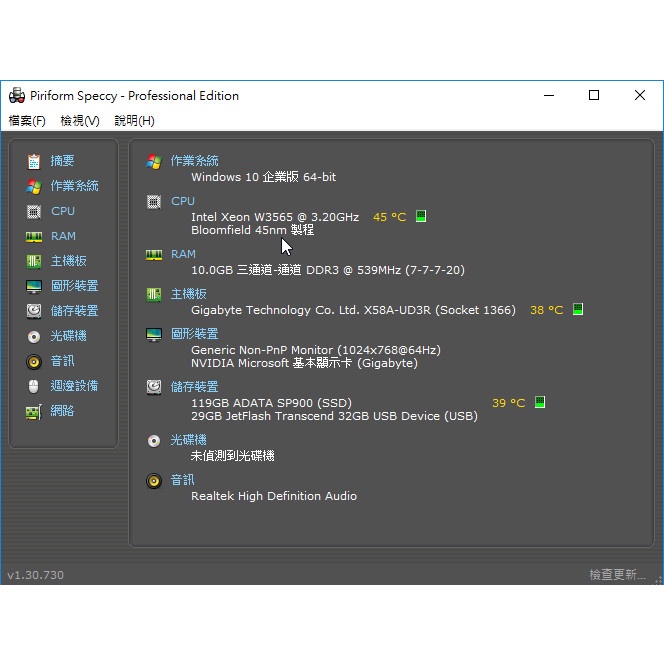Click the 檢查更新 link at bottom right
Viewport: 664px width, 664px height.
point(617,575)
